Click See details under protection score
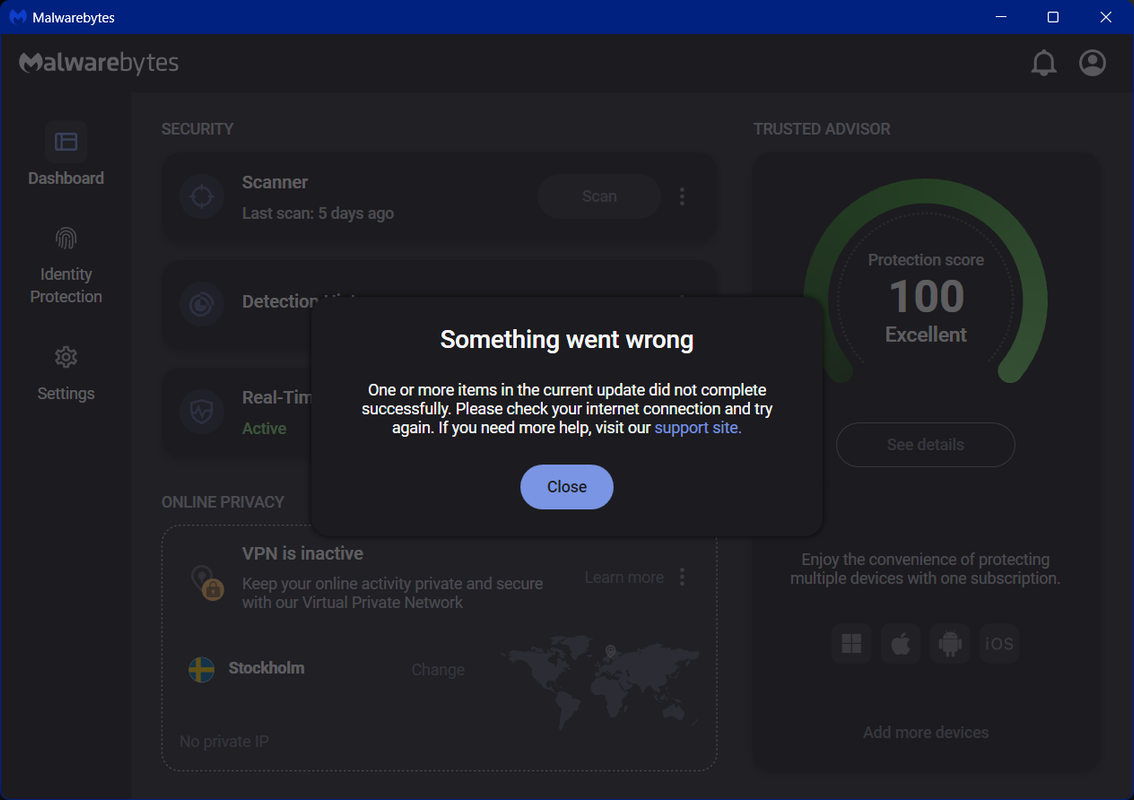 925,444
